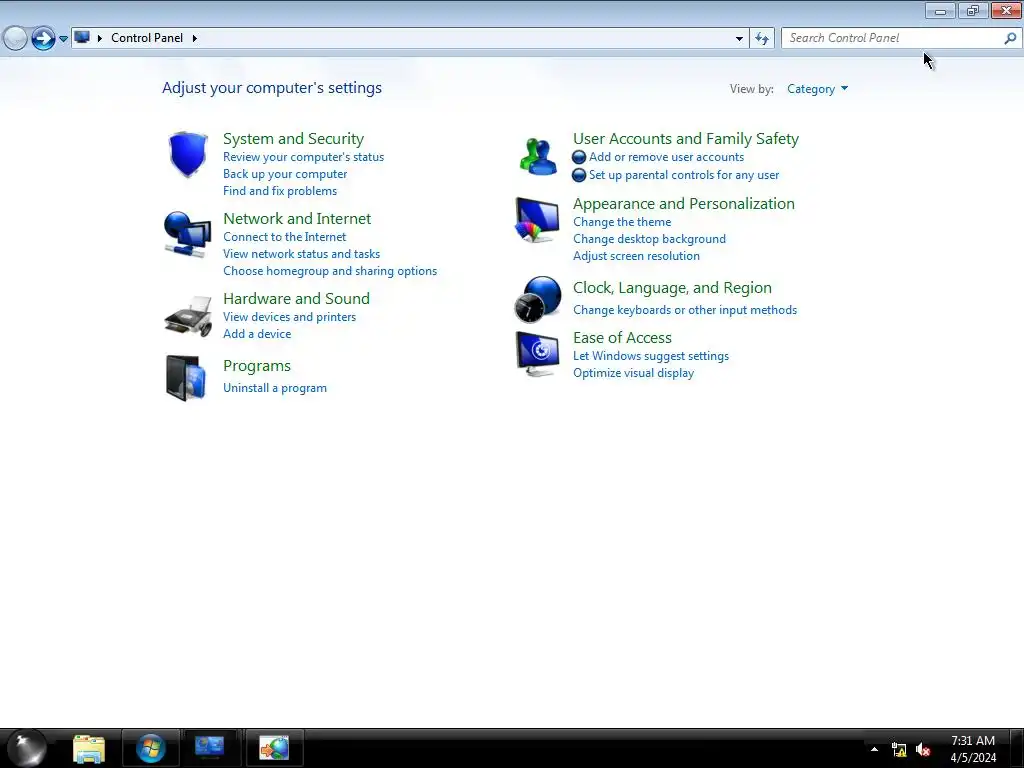1024x768 pixels.
Task: Click Adjust screen resolution
Action: click(636, 255)
